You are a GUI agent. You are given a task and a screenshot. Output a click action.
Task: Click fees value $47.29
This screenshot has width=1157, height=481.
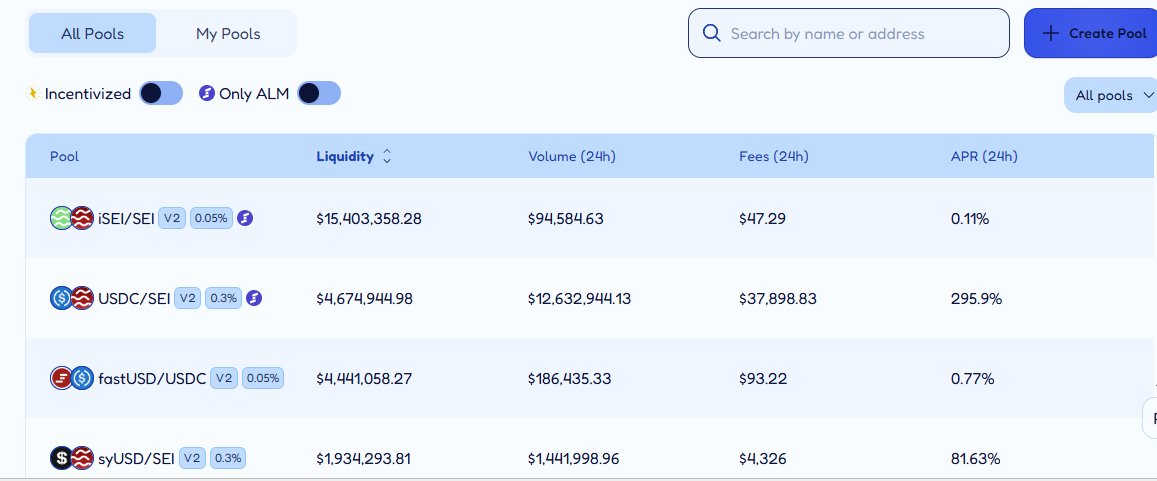click(x=762, y=218)
